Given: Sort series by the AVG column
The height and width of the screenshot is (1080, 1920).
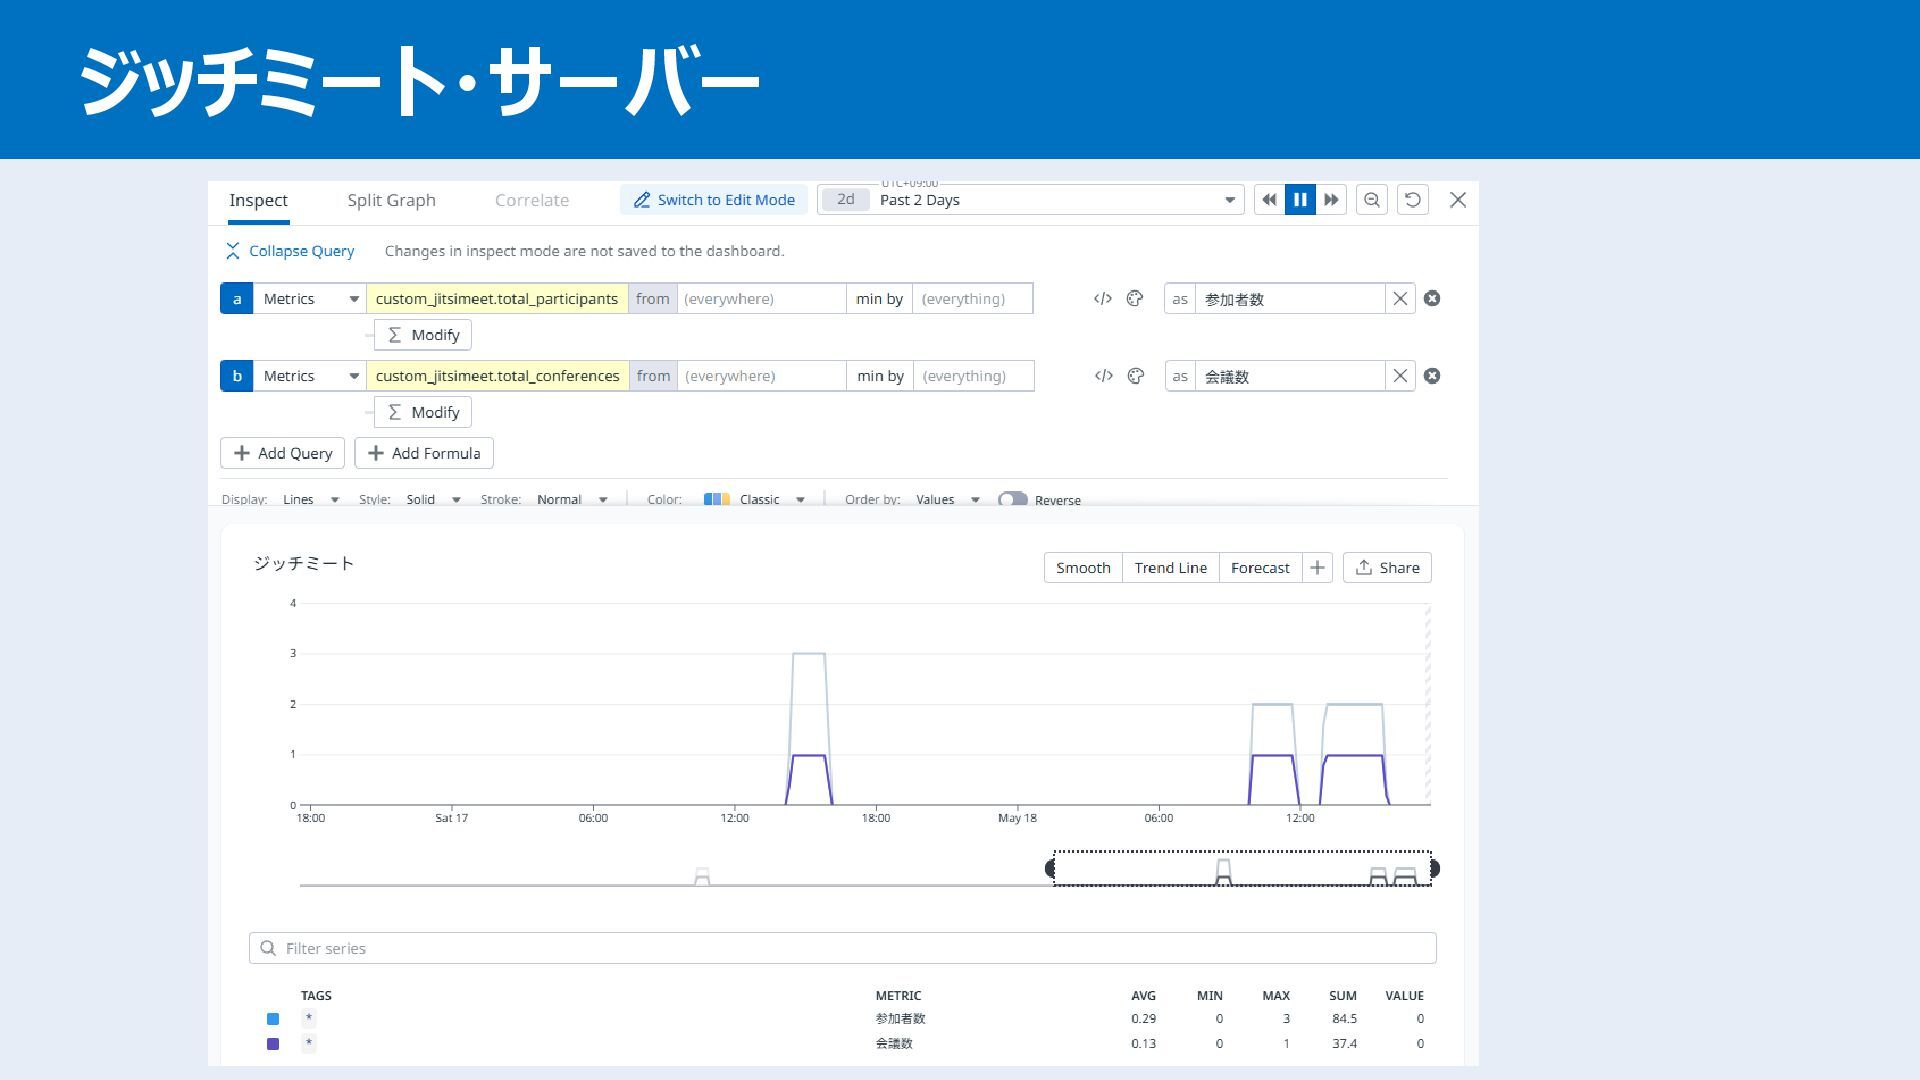Looking at the screenshot, I should 1143,996.
